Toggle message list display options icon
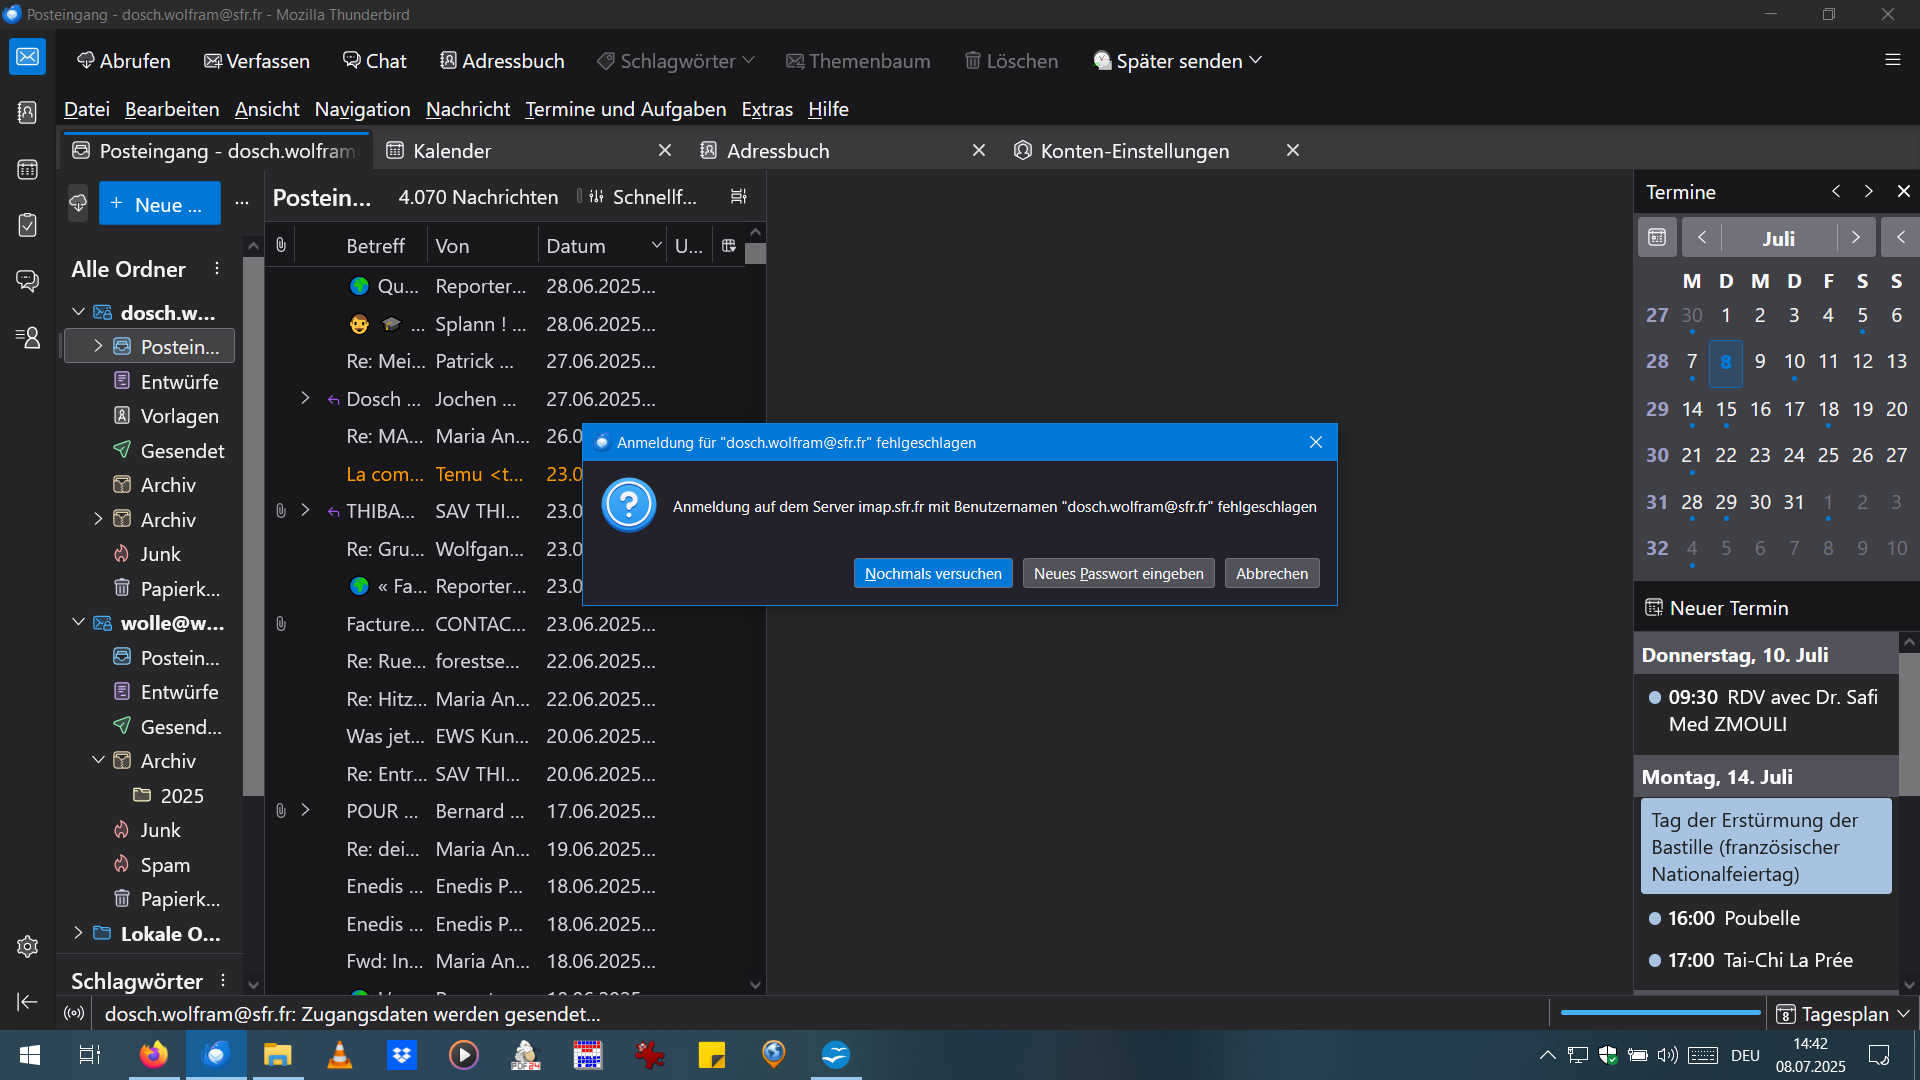The image size is (1920, 1080). tap(738, 197)
